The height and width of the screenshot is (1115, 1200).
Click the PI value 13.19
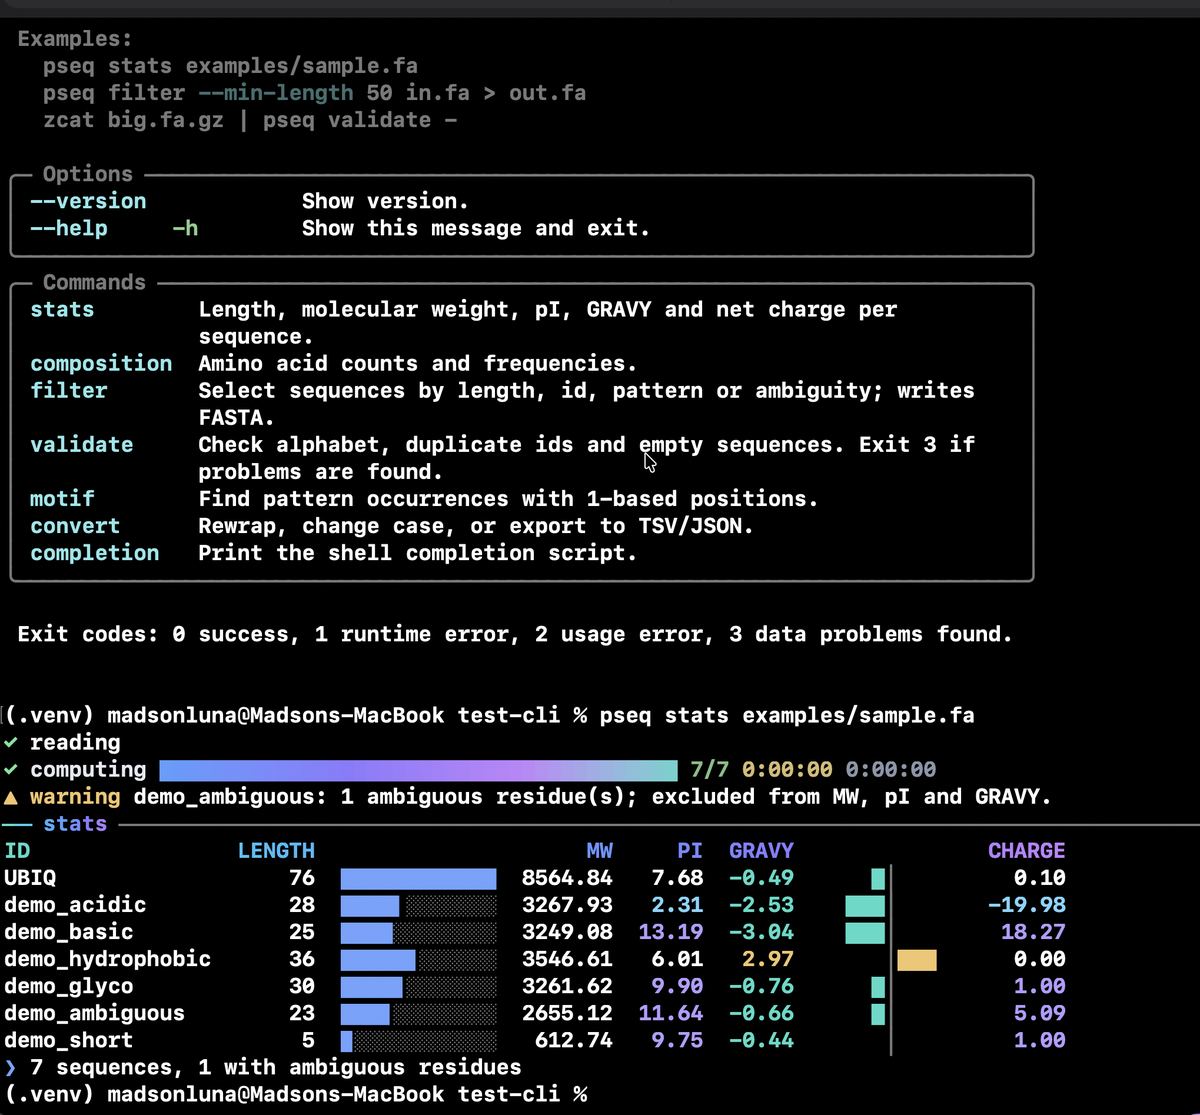pyautogui.click(x=671, y=932)
